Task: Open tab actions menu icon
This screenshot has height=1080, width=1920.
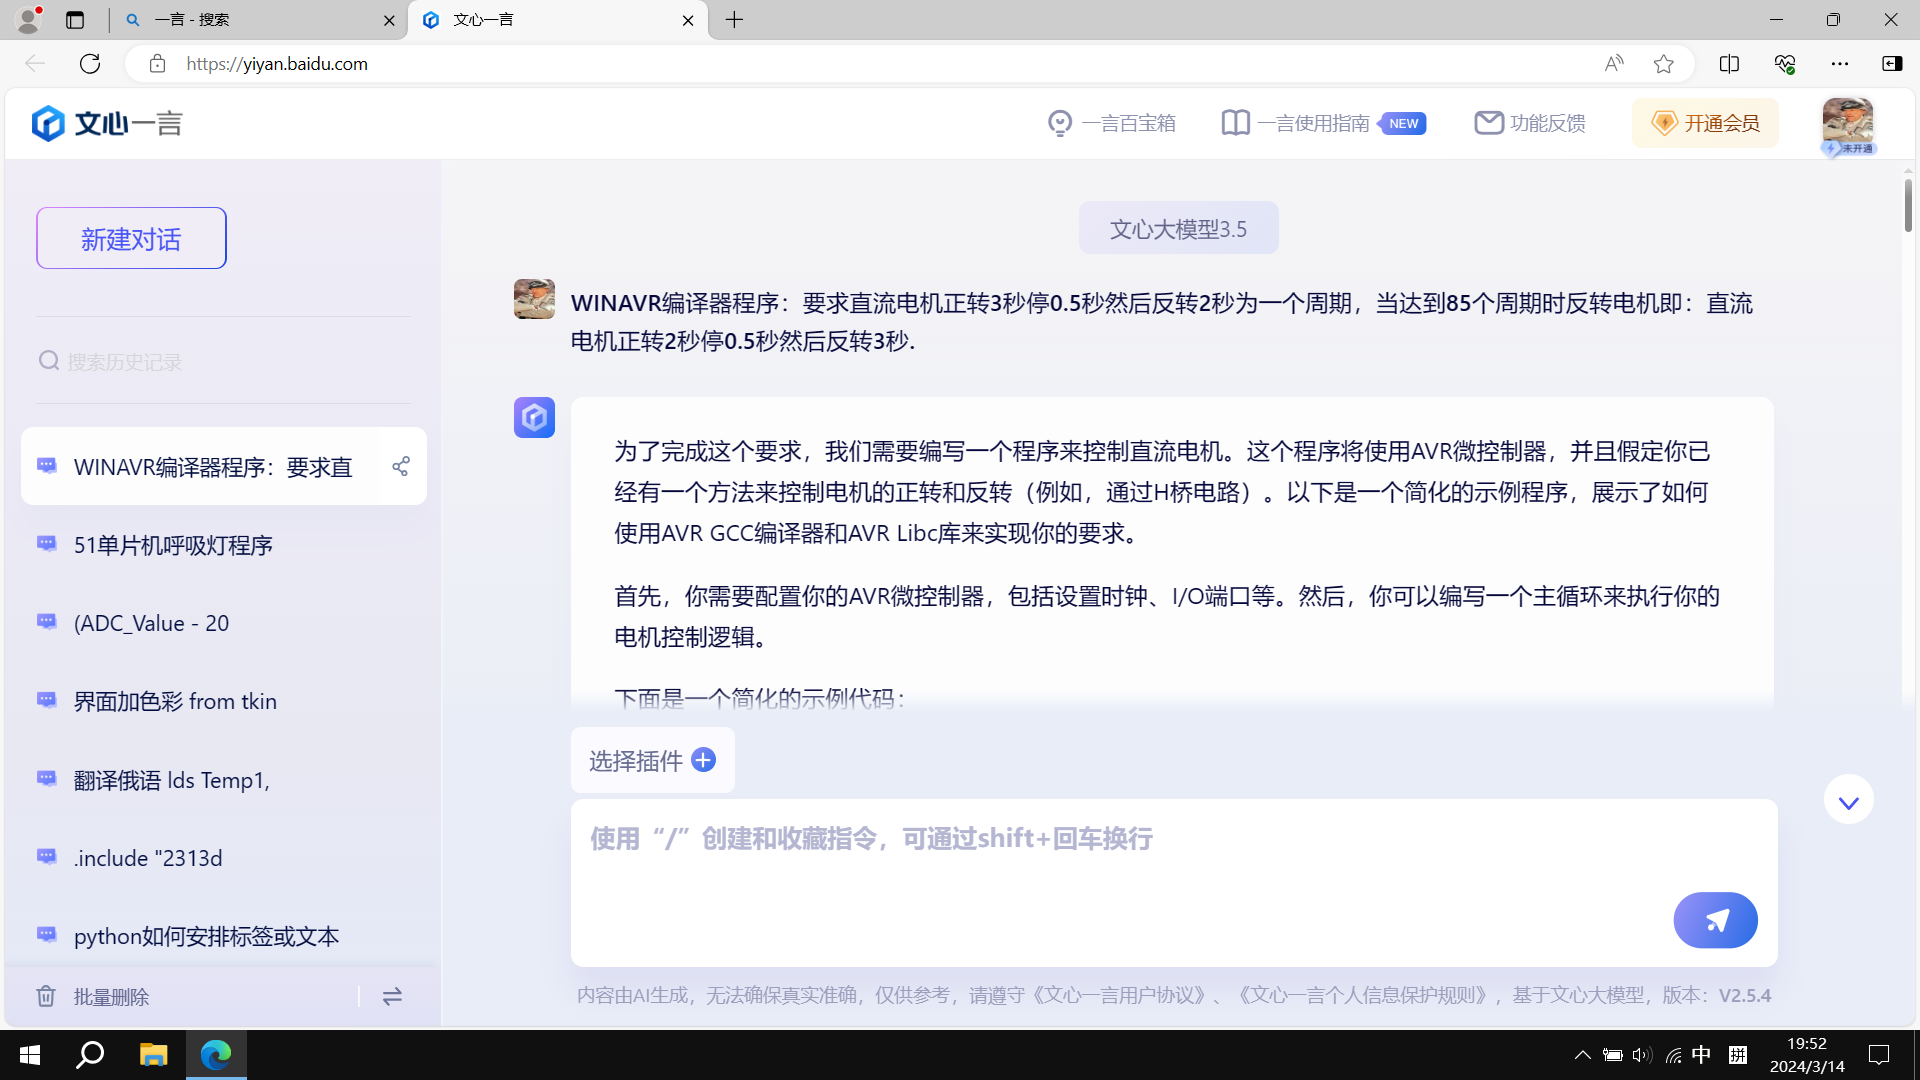Action: tap(75, 20)
